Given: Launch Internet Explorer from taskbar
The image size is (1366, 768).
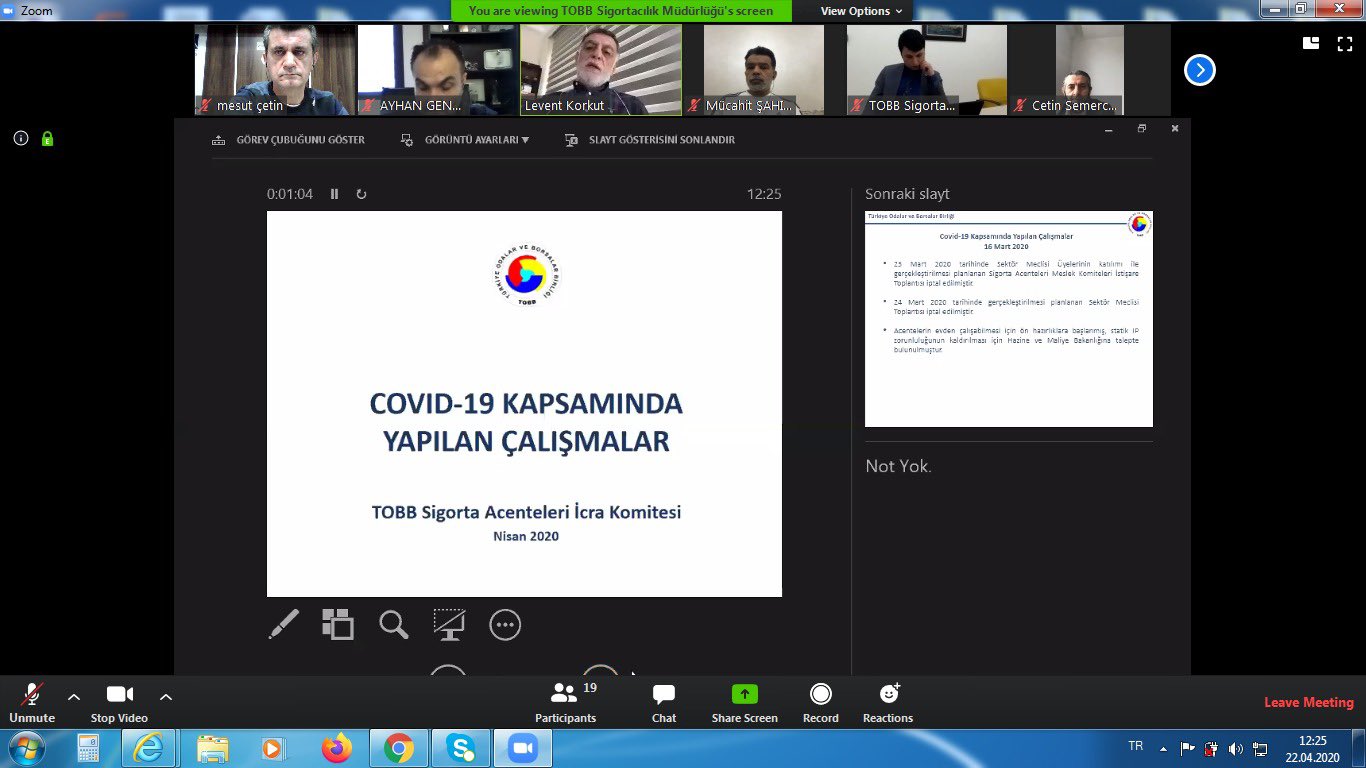Looking at the screenshot, I should point(149,747).
